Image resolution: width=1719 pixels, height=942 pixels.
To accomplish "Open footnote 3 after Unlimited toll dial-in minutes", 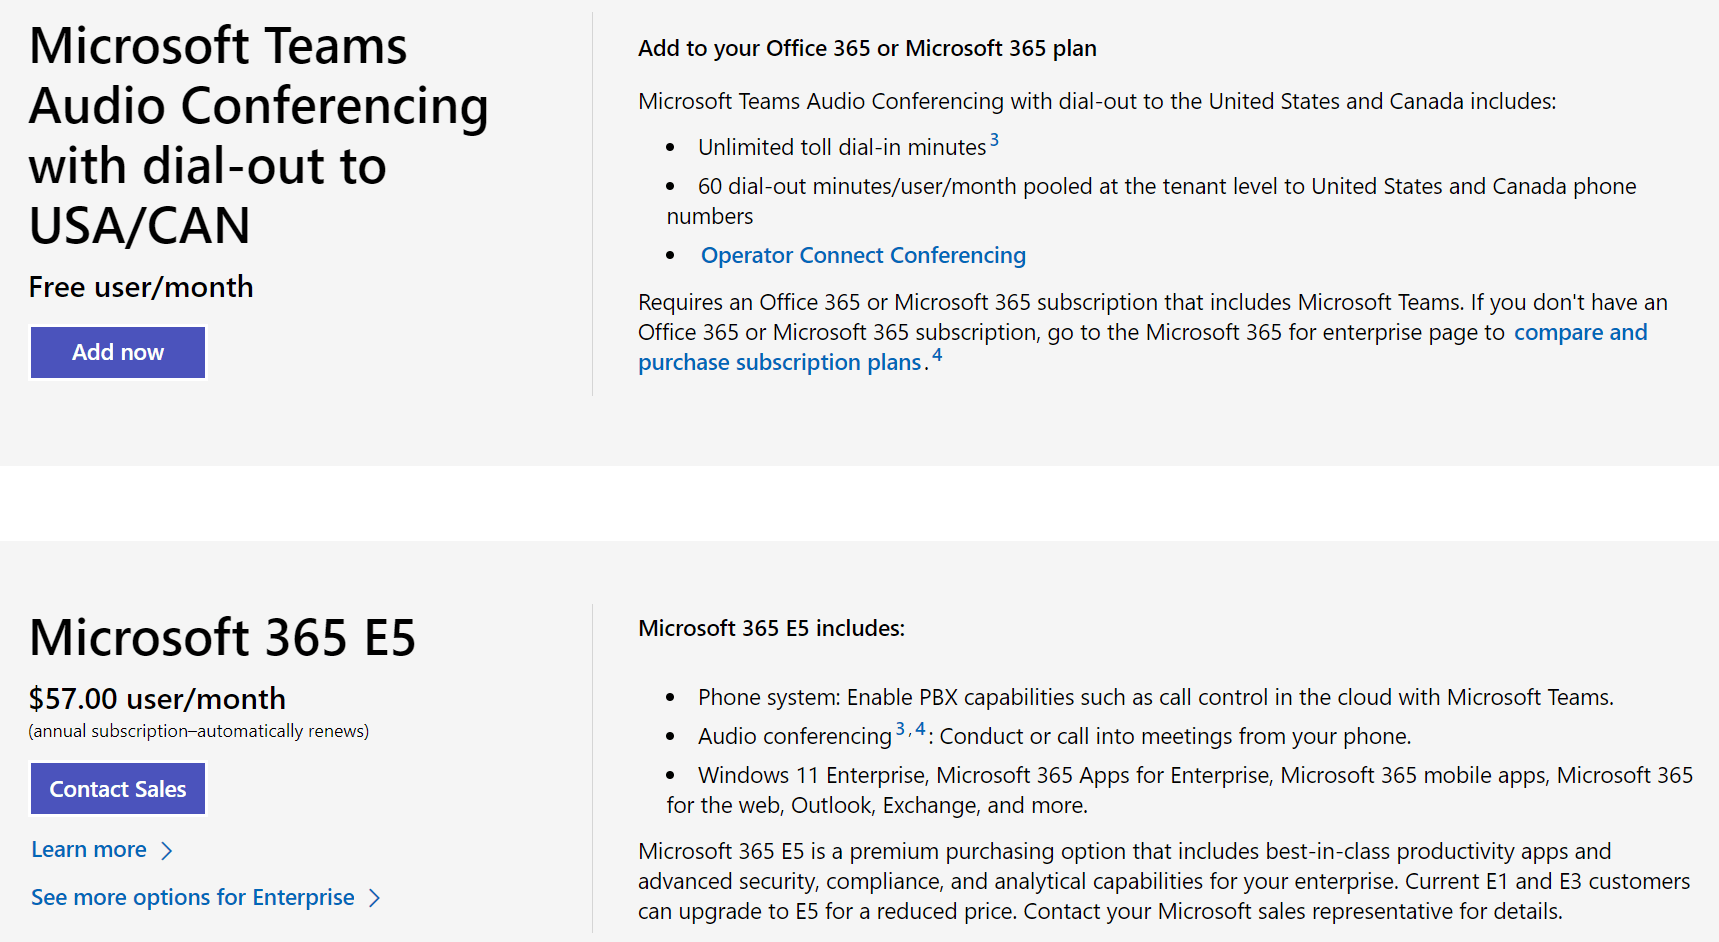I will coord(994,140).
